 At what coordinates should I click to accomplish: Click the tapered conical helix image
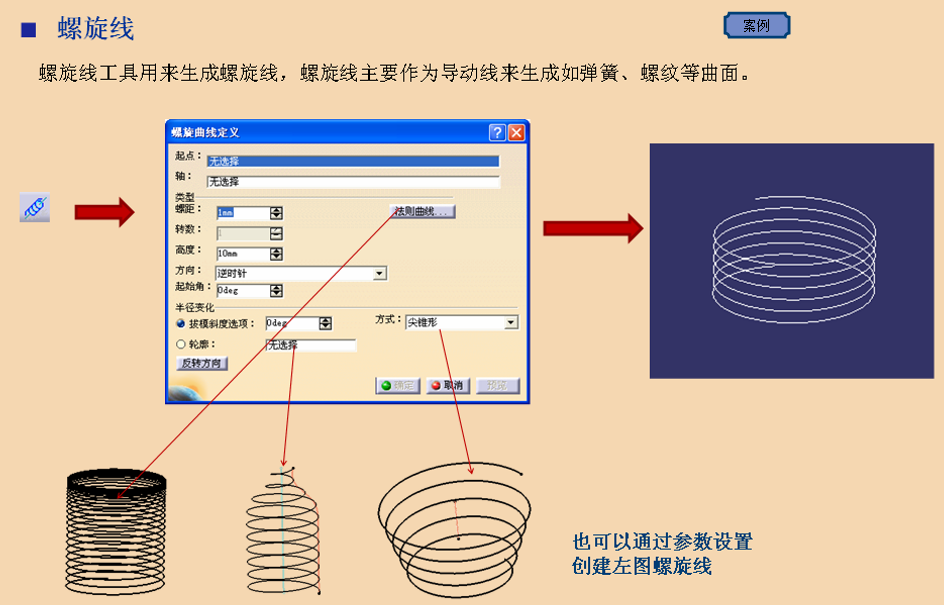[455, 530]
